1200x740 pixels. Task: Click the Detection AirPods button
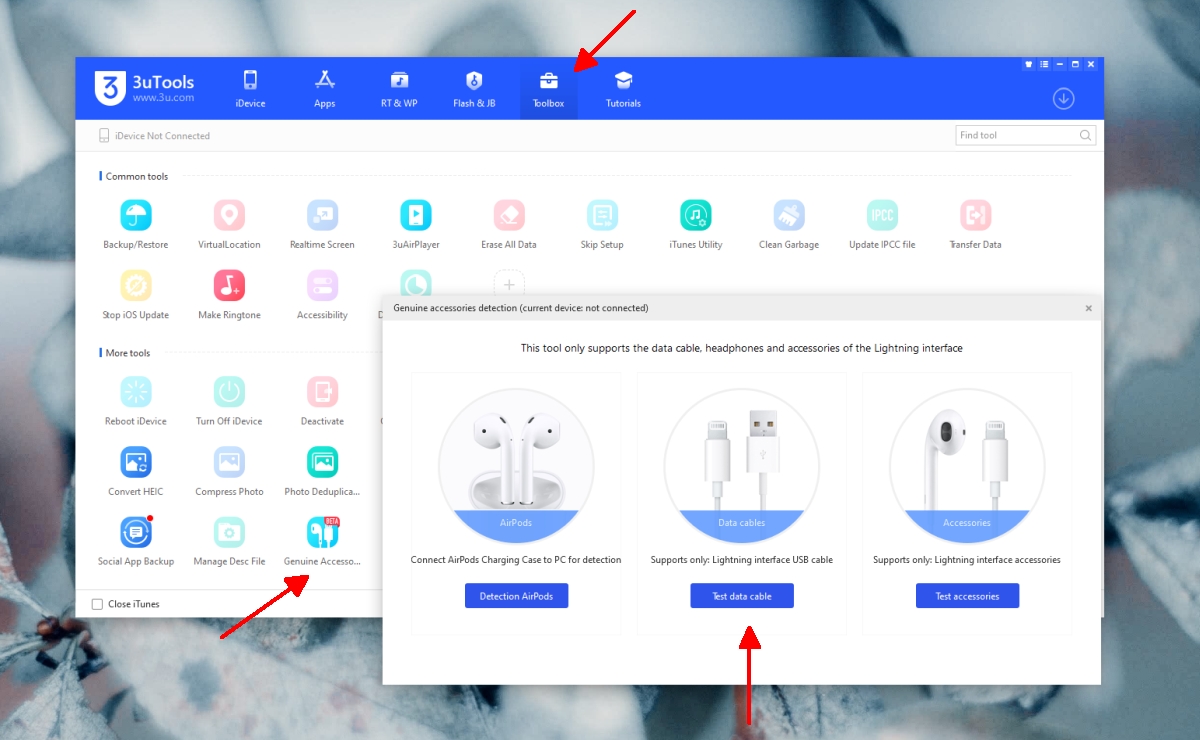coord(516,595)
